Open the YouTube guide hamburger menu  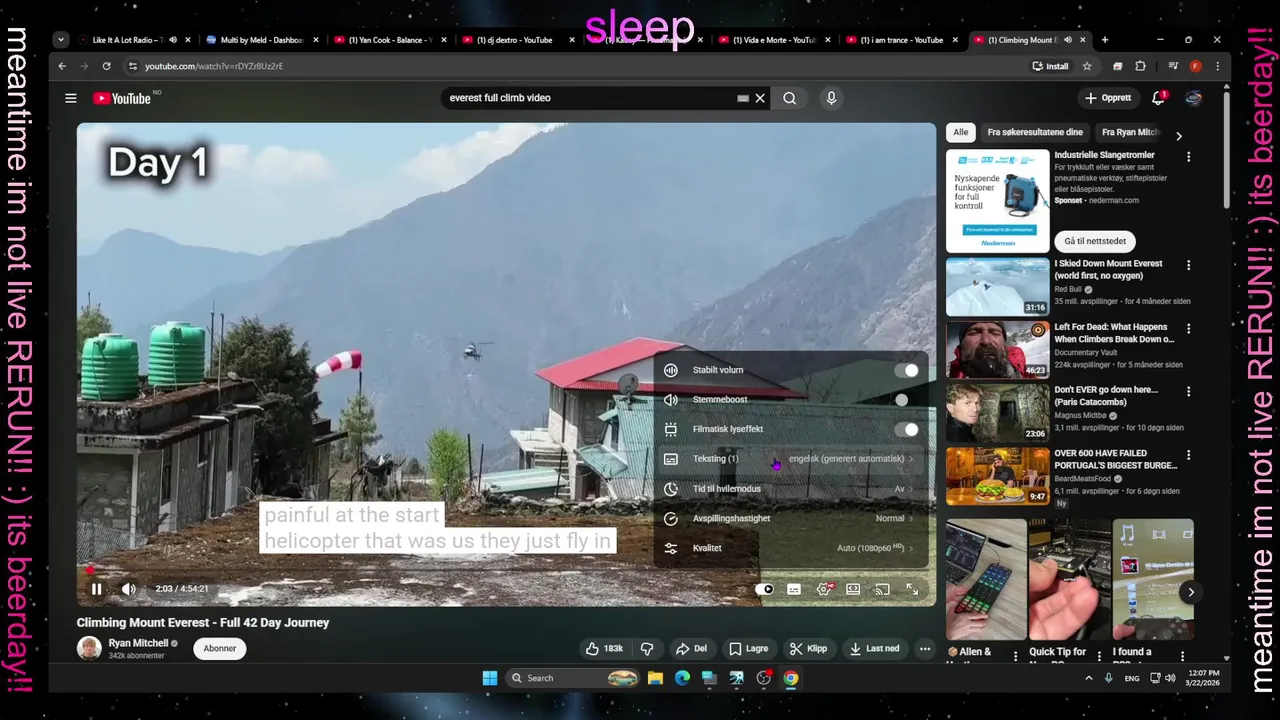pos(71,98)
